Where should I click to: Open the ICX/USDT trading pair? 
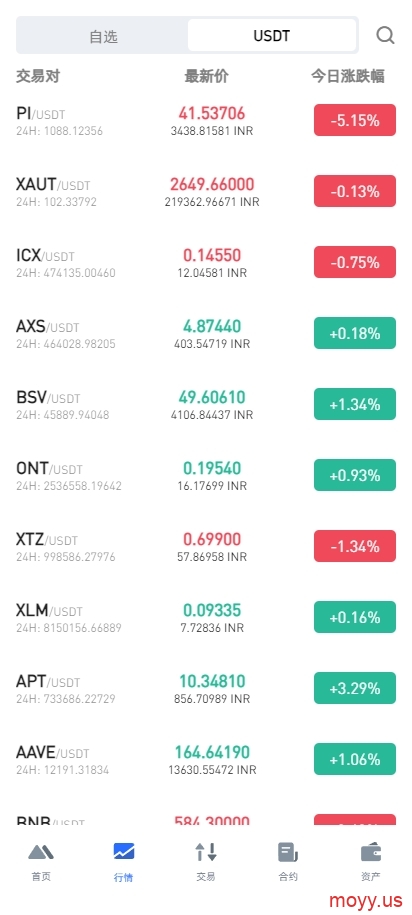[x=206, y=263]
